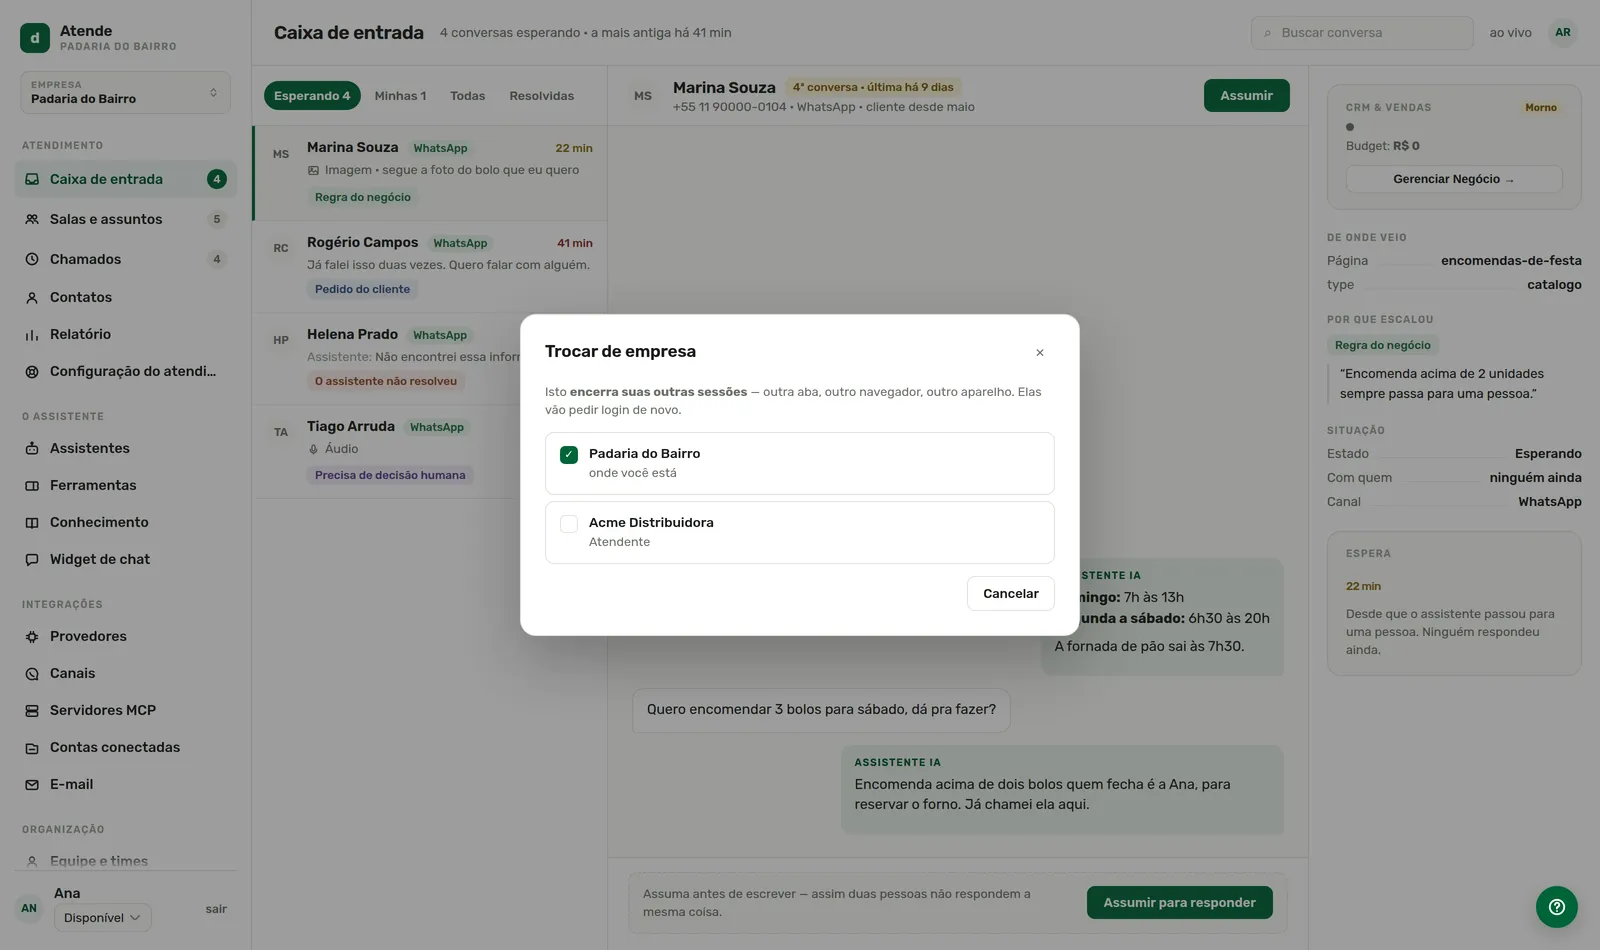Click the Canais icon
The image size is (1600, 950).
pos(32,673)
